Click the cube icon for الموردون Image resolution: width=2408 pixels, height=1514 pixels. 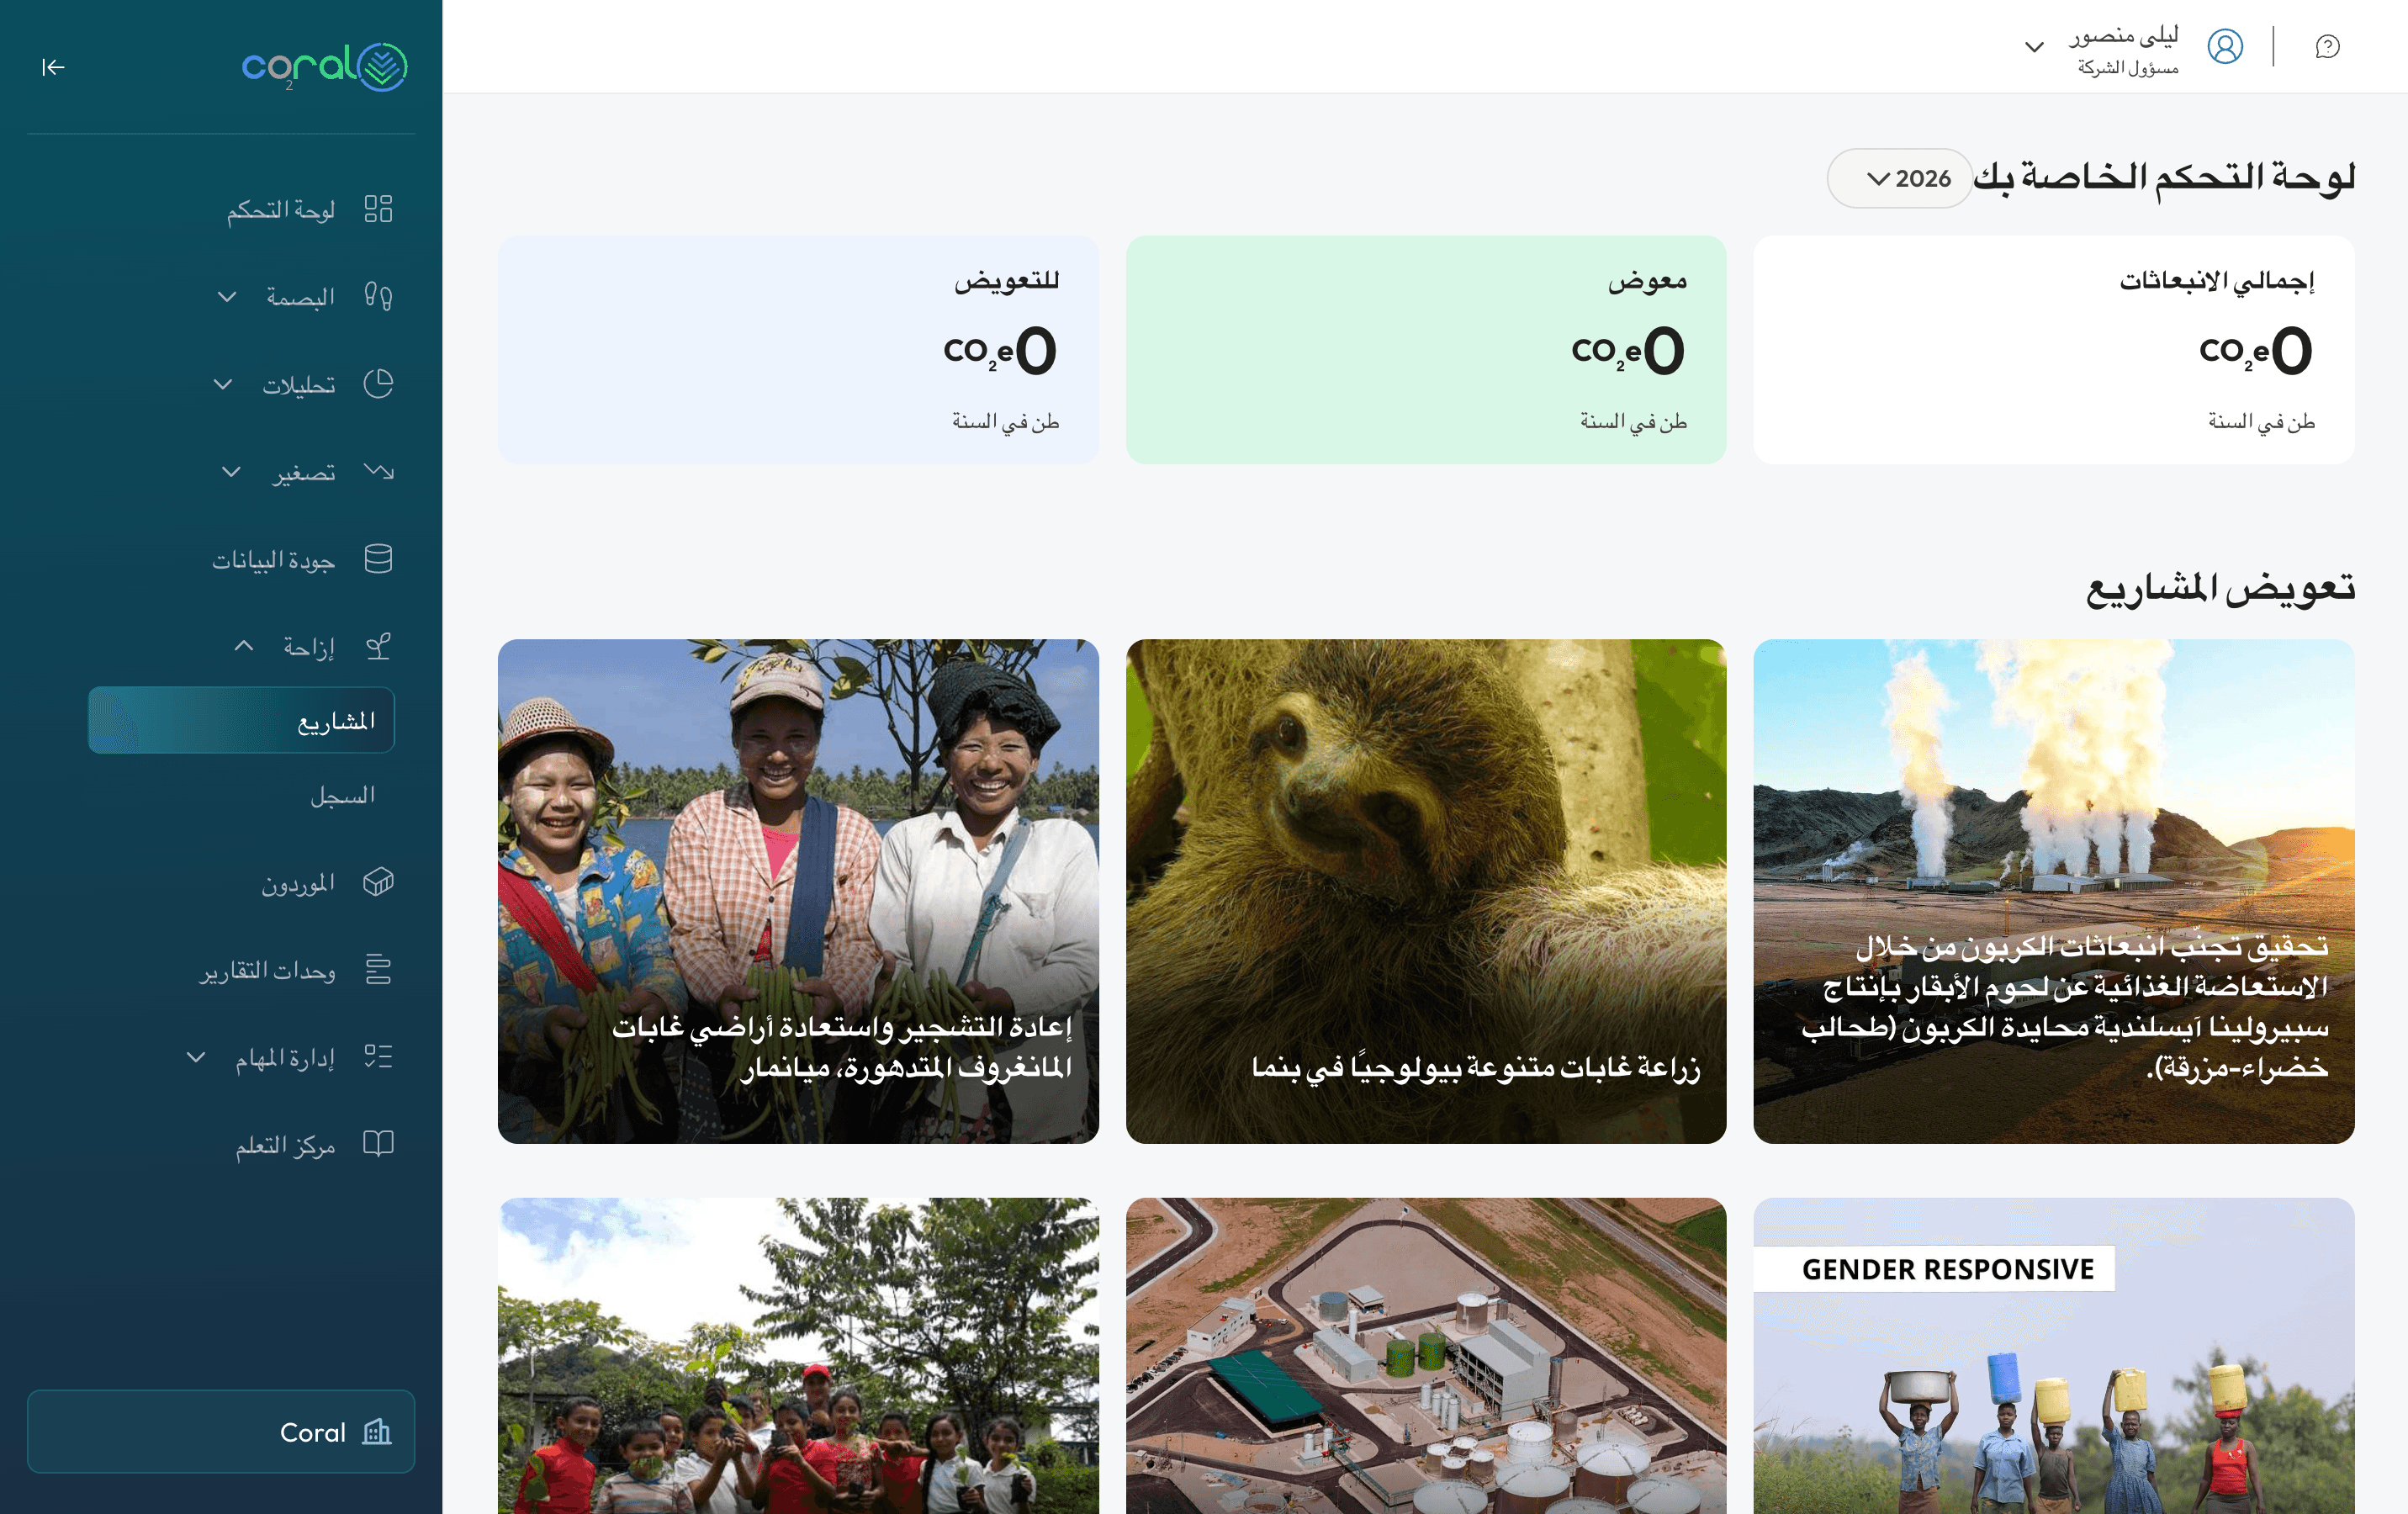[378, 882]
